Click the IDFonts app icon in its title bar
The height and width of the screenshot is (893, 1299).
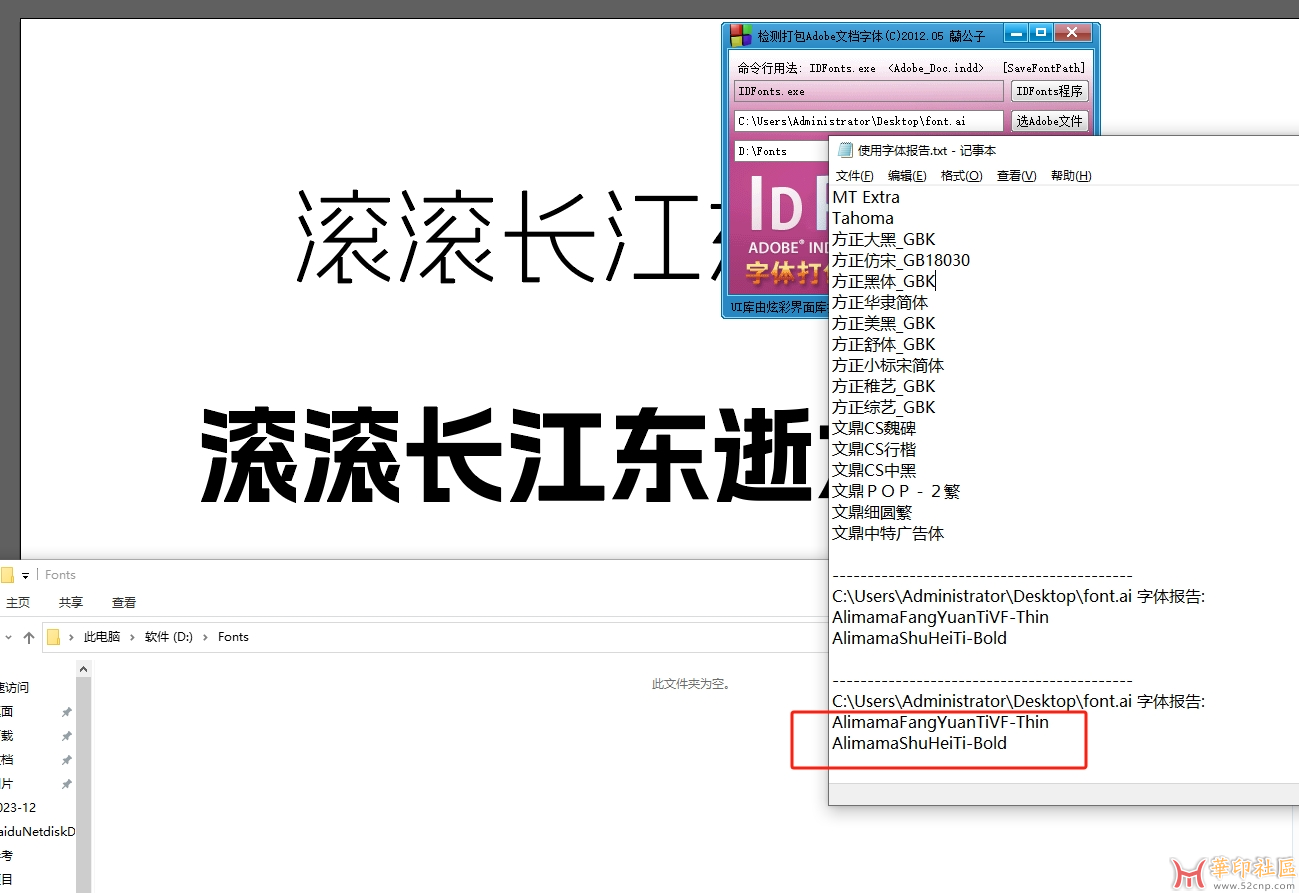pyautogui.click(x=740, y=35)
